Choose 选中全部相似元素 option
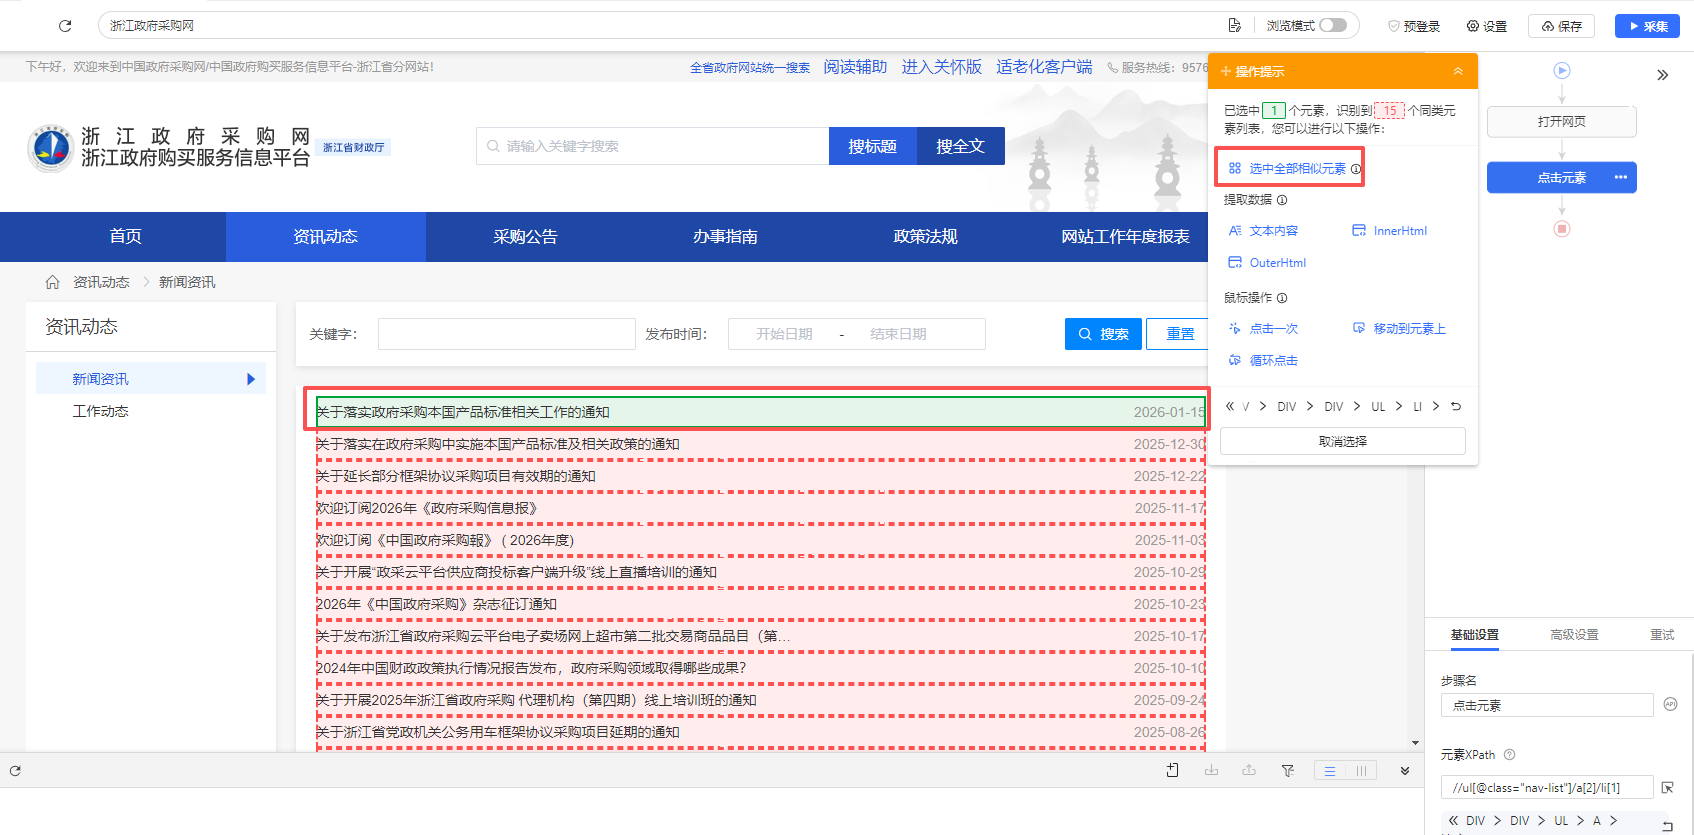Screen dimensions: 1694x835 tap(1288, 168)
